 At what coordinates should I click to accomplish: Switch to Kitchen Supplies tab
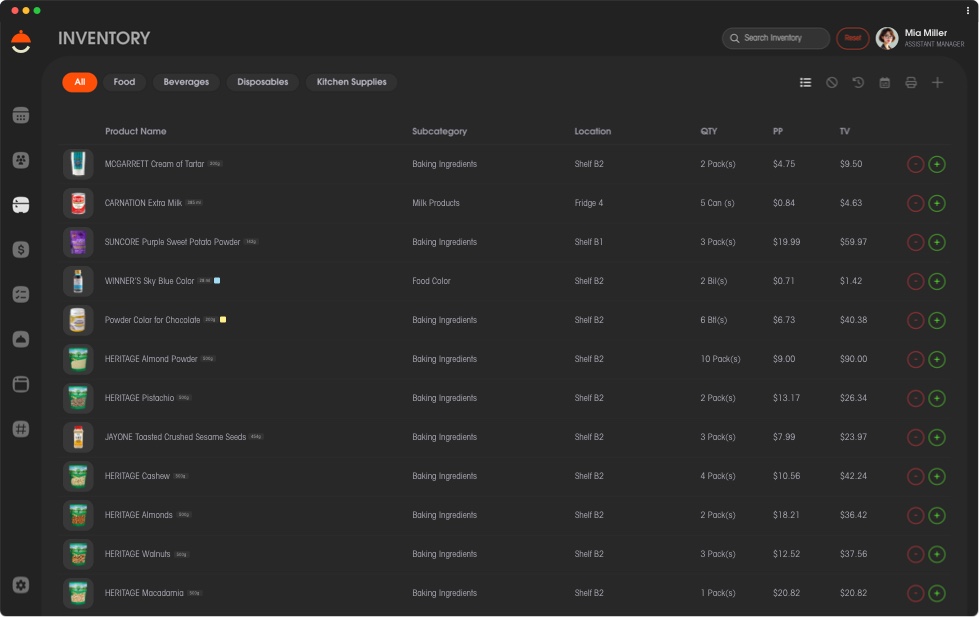pyautogui.click(x=351, y=82)
